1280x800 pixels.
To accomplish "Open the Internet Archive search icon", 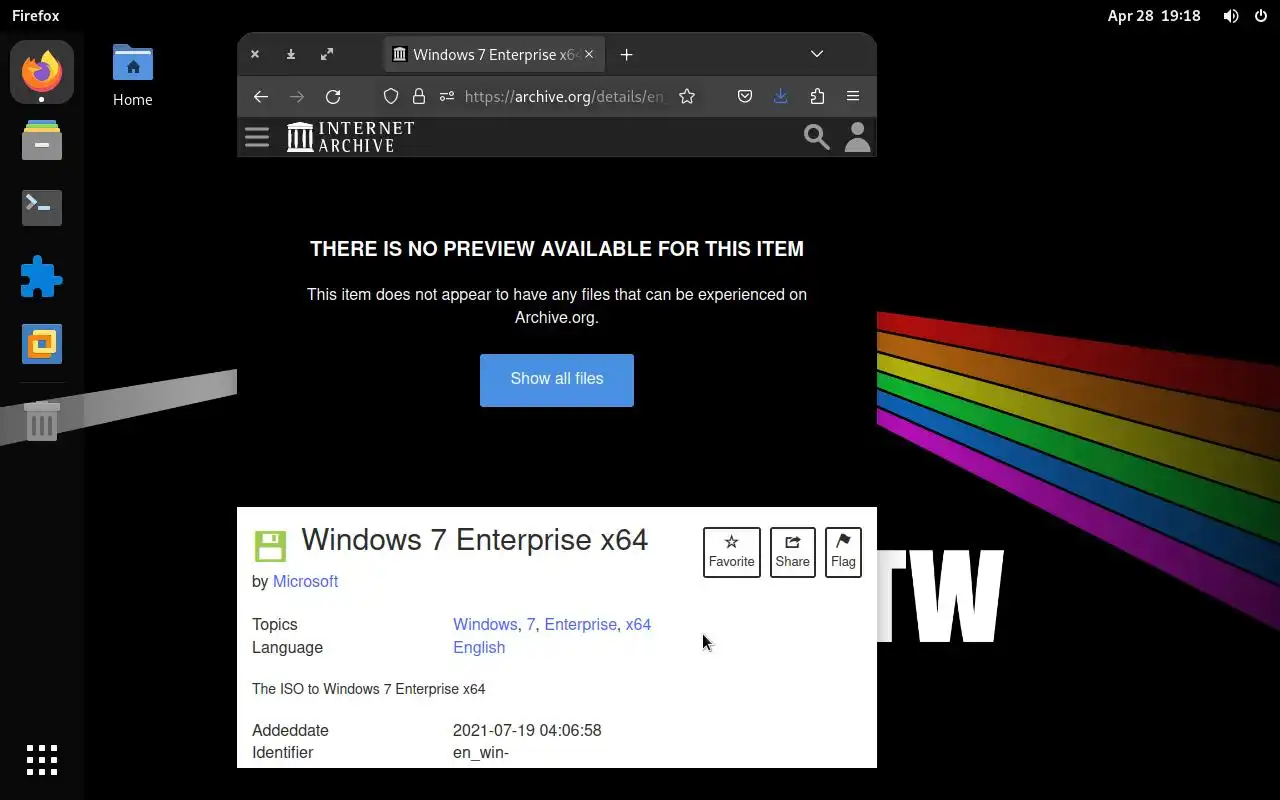I will (x=817, y=137).
